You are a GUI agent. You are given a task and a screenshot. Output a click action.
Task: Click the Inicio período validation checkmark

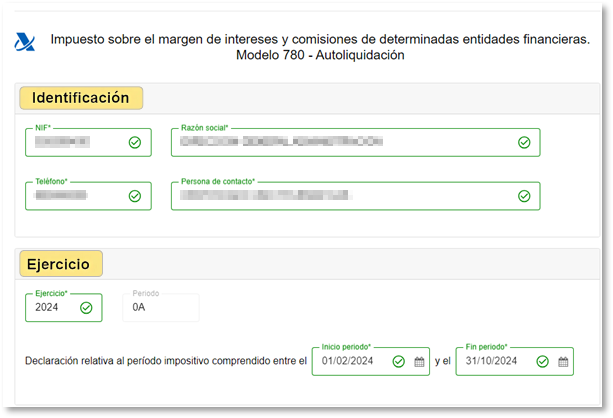coord(399,362)
